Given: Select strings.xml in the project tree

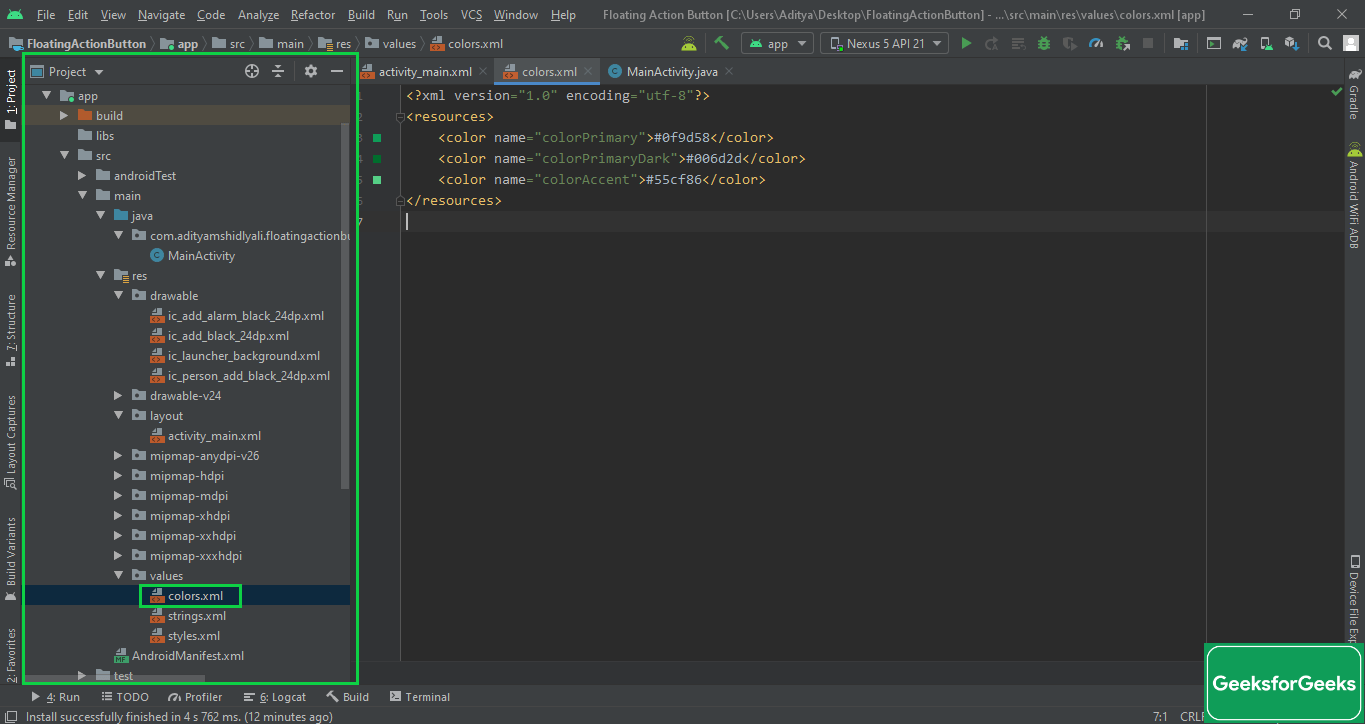Looking at the screenshot, I should click(x=197, y=615).
